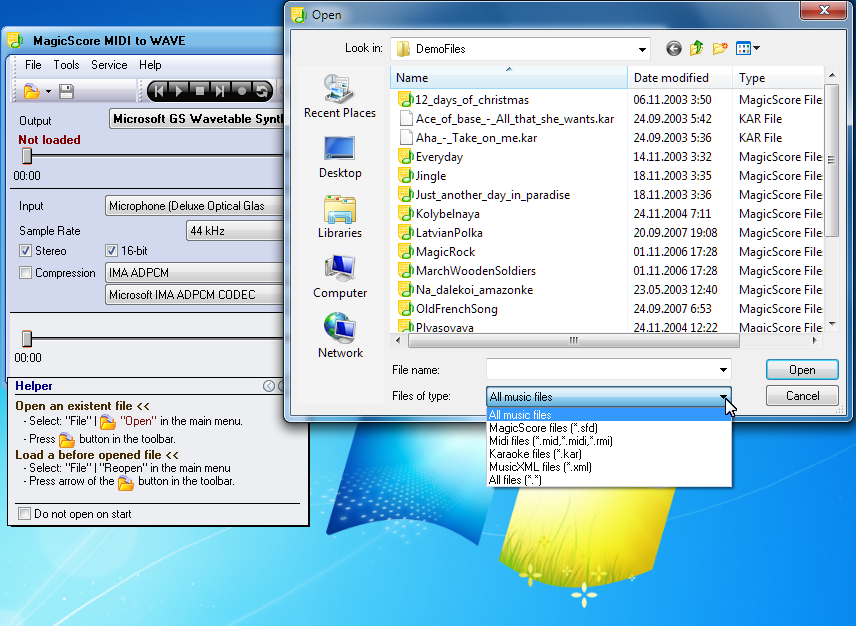Viewport: 856px width, 626px height.
Task: Click the Open button in the dialog
Action: coord(802,370)
